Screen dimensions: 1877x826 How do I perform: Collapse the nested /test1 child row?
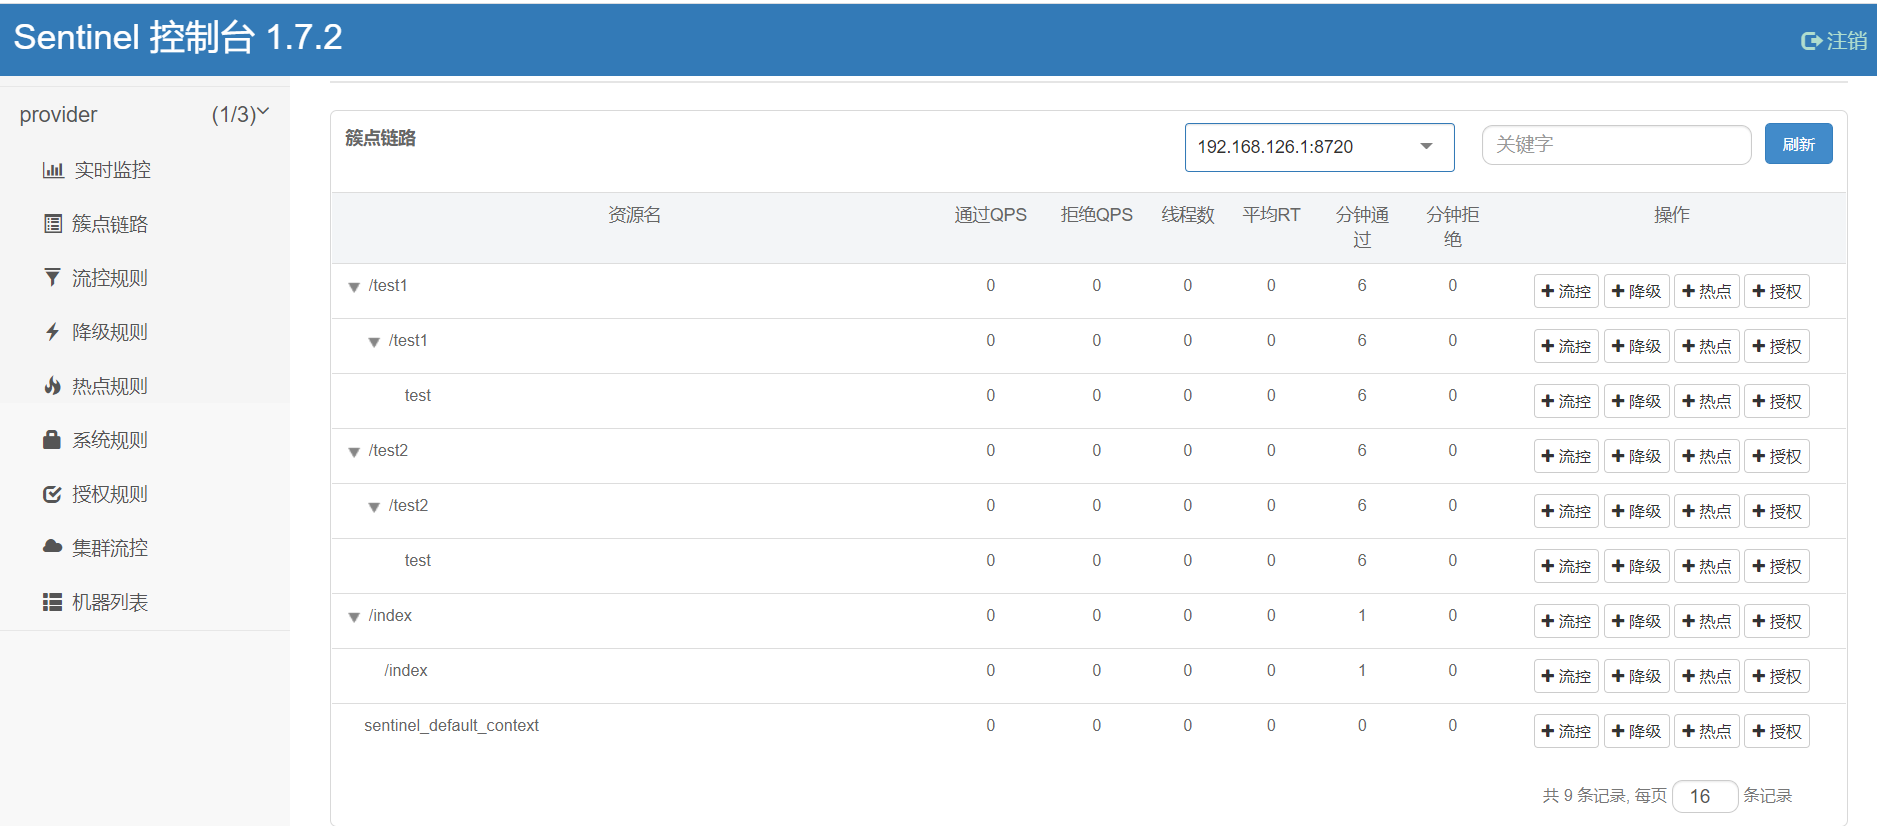pos(374,342)
